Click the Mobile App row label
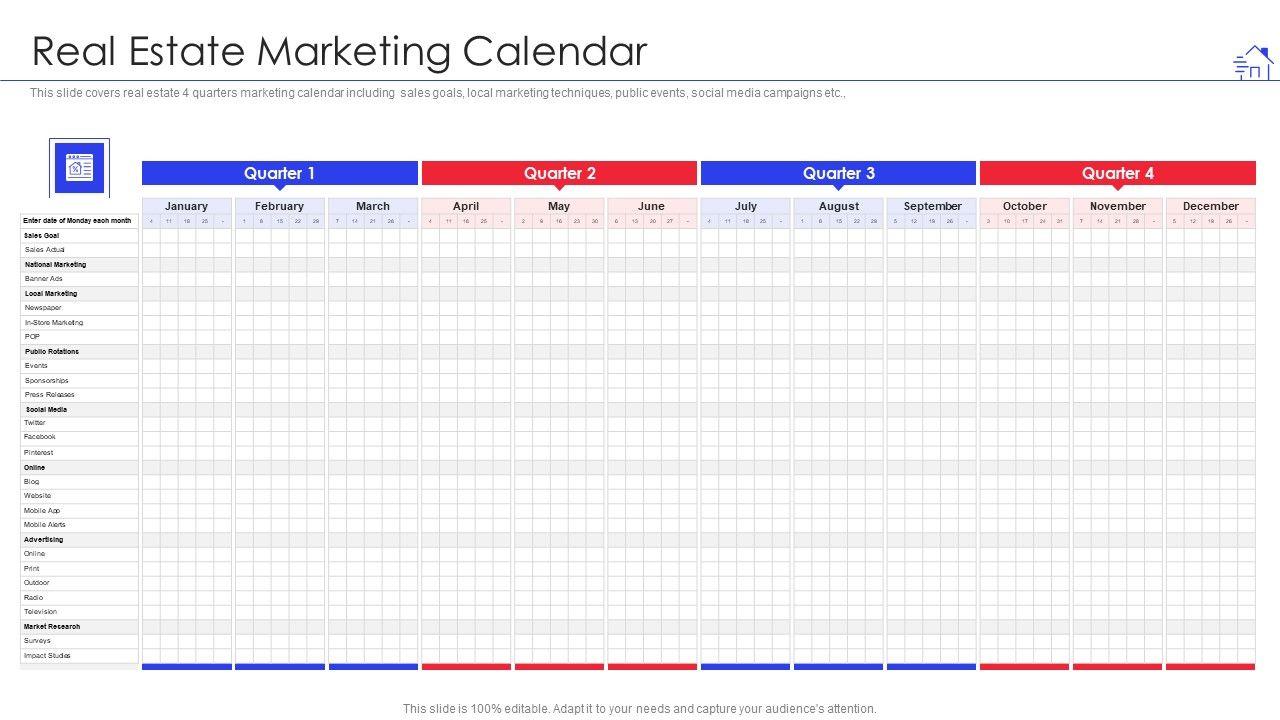1280x720 pixels. click(42, 511)
